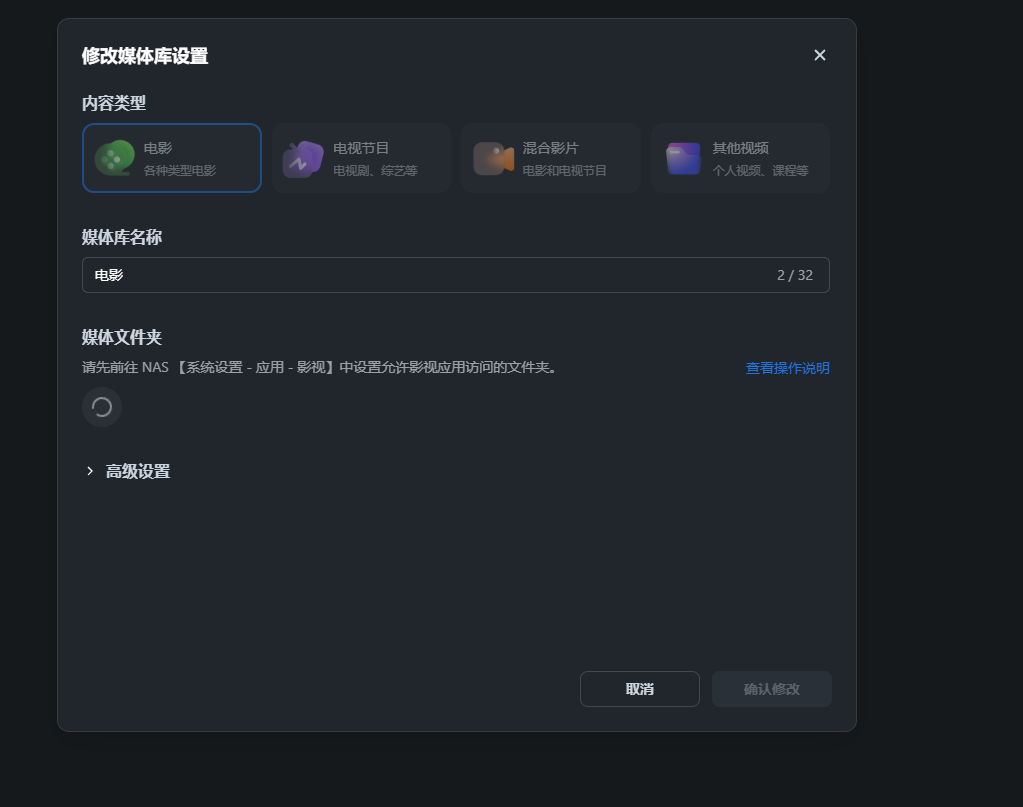Select the 电影 content type card
The image size is (1023, 807).
point(172,158)
